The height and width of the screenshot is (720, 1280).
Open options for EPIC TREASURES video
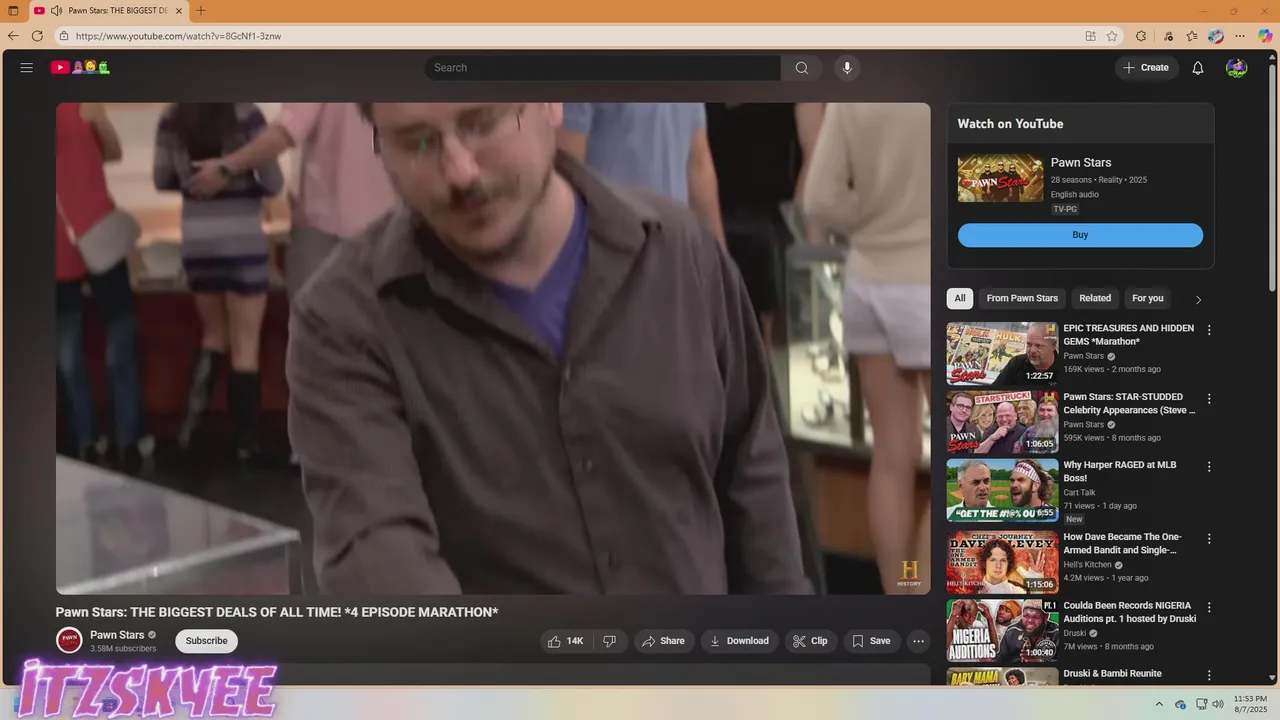tap(1209, 330)
